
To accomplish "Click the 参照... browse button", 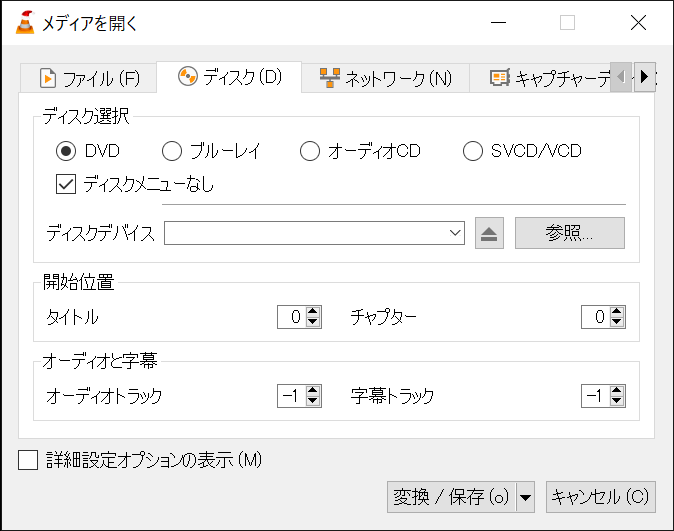I will [570, 233].
